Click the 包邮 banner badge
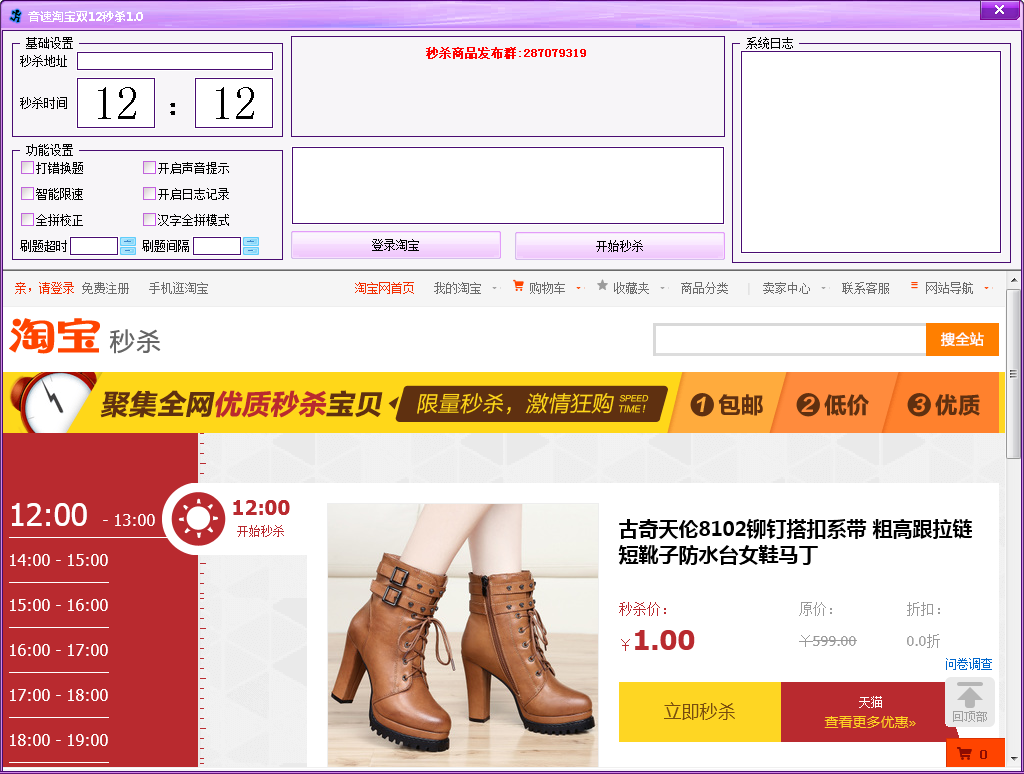 click(x=727, y=405)
